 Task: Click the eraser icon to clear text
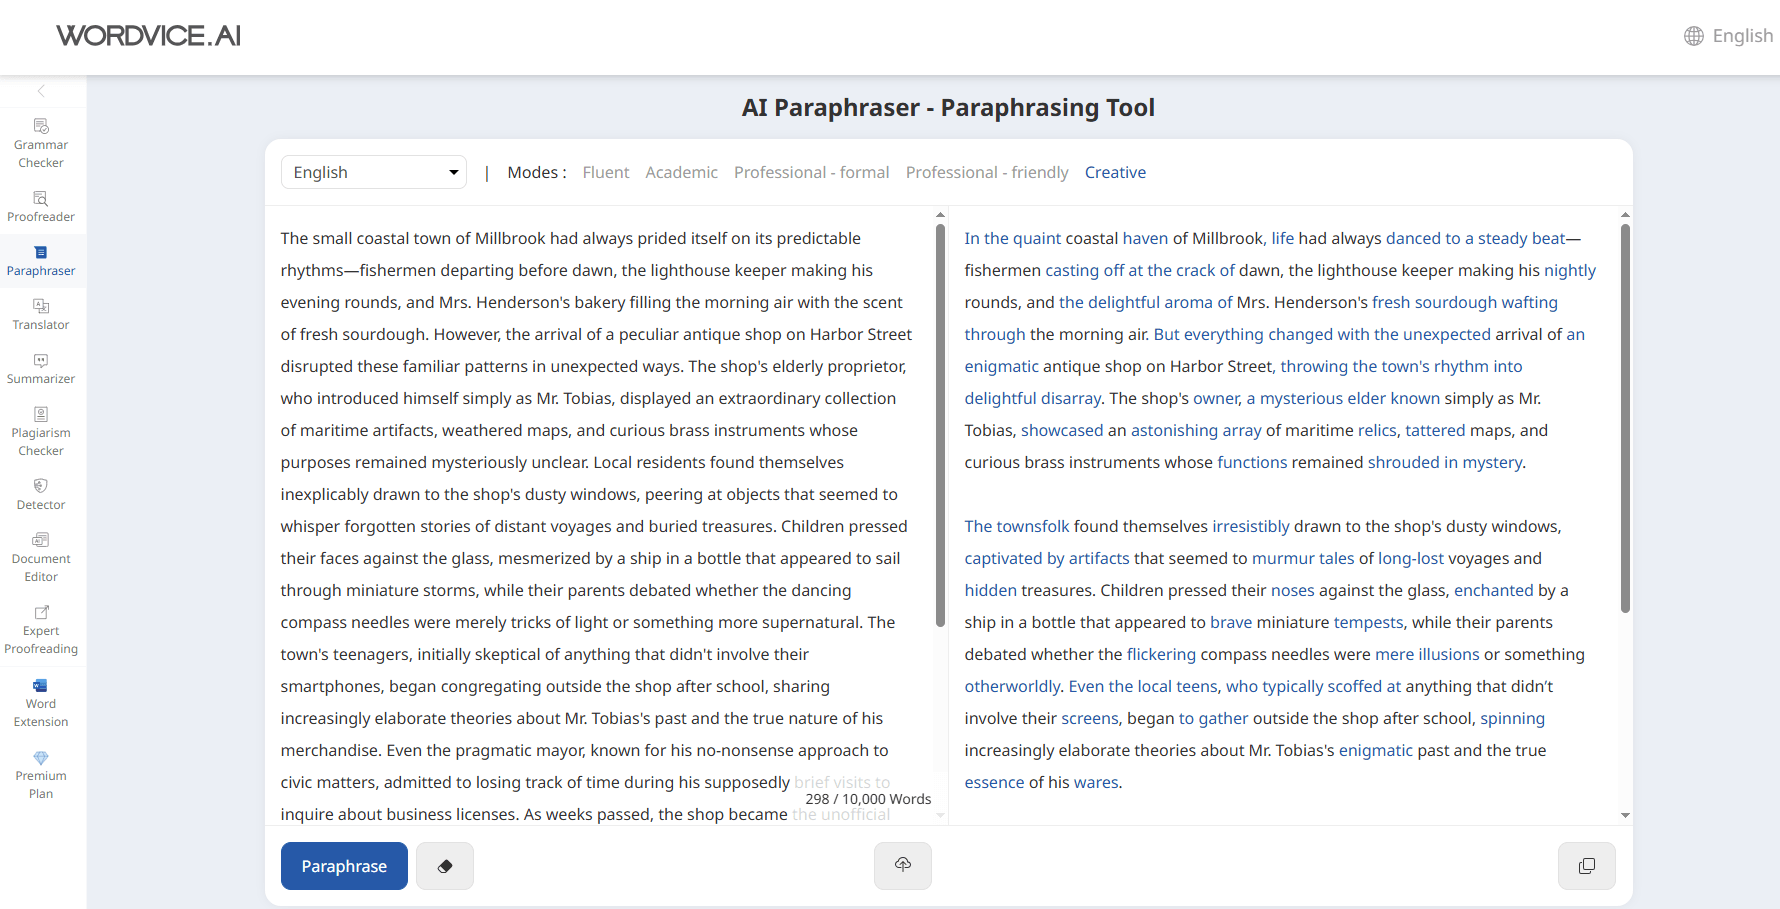(x=445, y=866)
